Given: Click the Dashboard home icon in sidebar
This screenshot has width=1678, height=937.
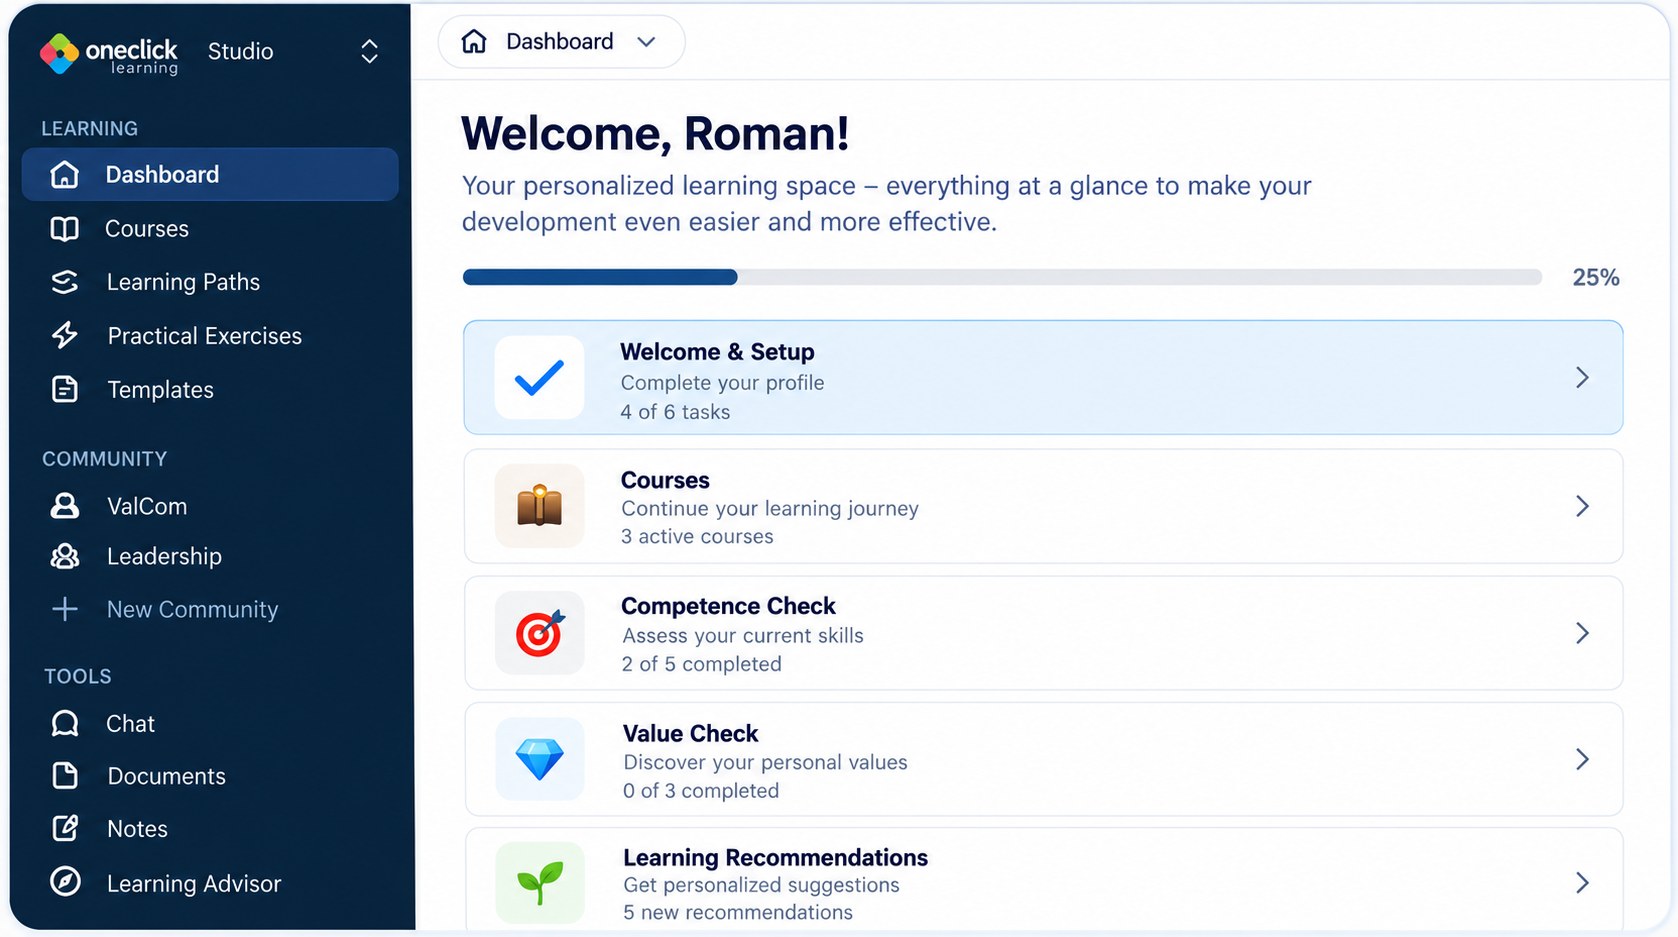Looking at the screenshot, I should coord(65,175).
